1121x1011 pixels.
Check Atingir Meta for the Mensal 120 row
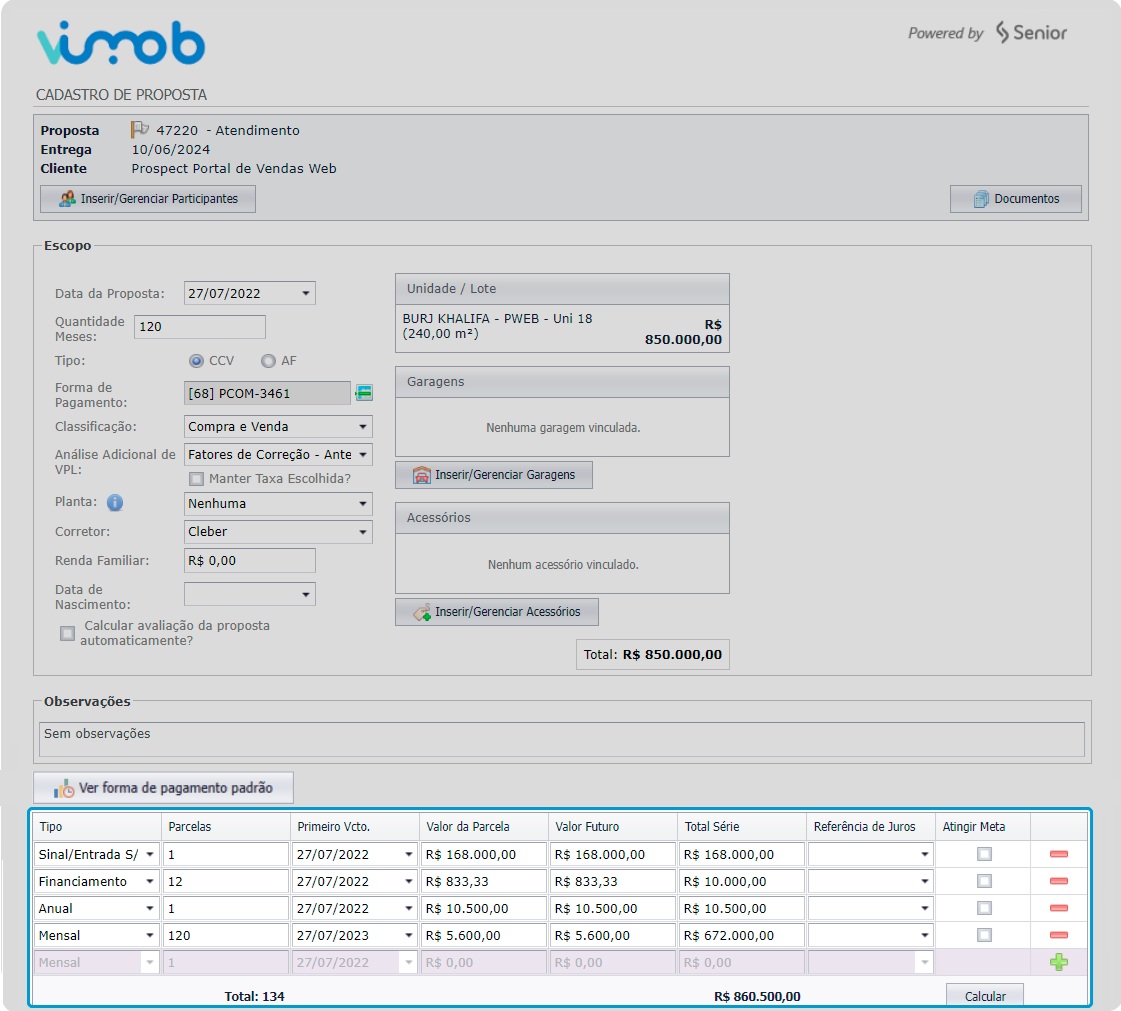(x=984, y=935)
